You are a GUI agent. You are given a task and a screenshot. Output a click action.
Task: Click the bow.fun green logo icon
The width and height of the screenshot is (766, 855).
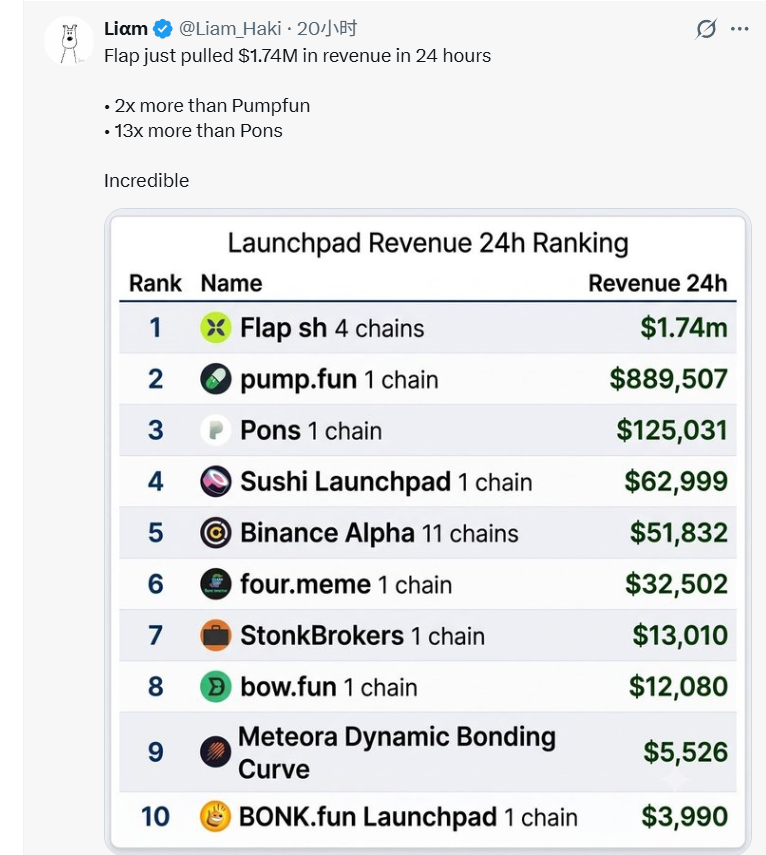(x=215, y=687)
